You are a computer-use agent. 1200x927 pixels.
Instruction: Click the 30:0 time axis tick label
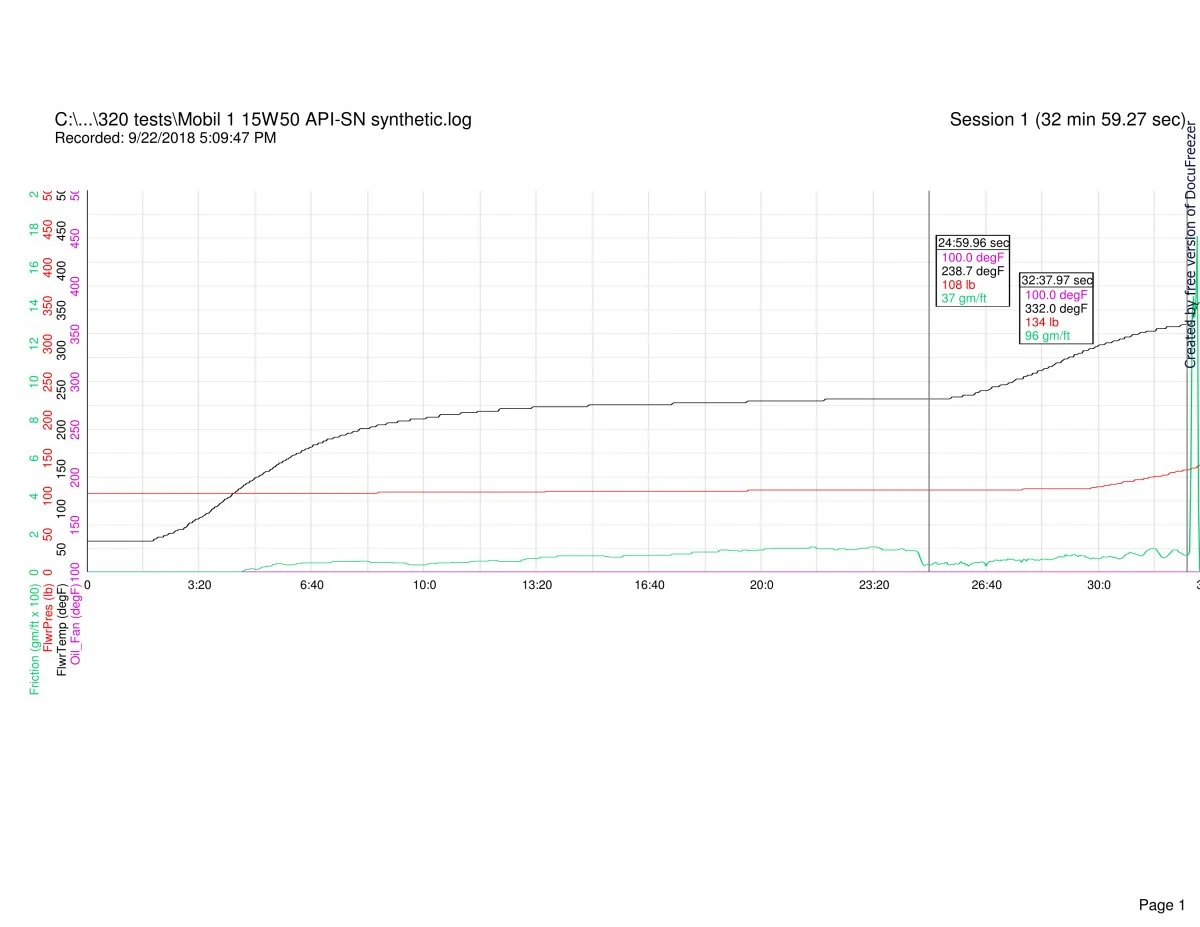point(1099,585)
